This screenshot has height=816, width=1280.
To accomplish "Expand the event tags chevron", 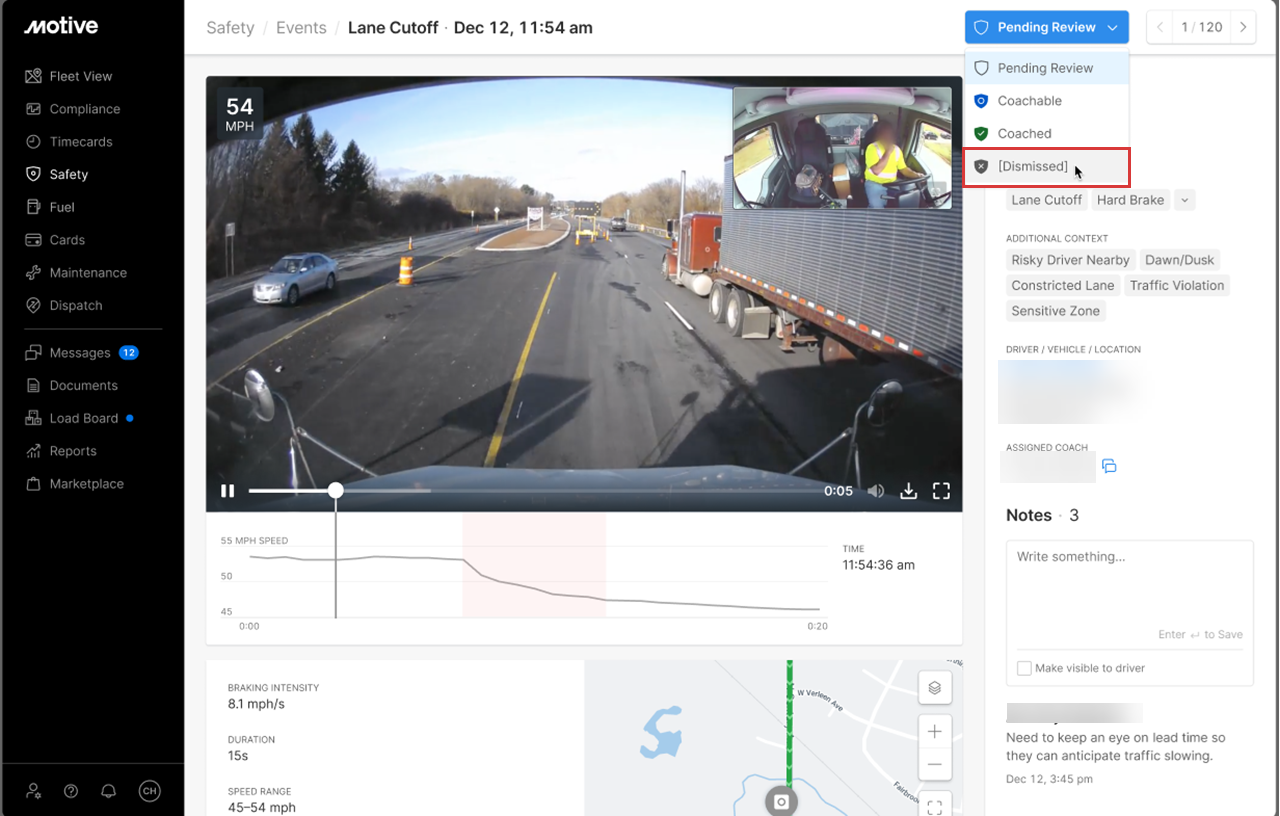I will (x=1184, y=200).
